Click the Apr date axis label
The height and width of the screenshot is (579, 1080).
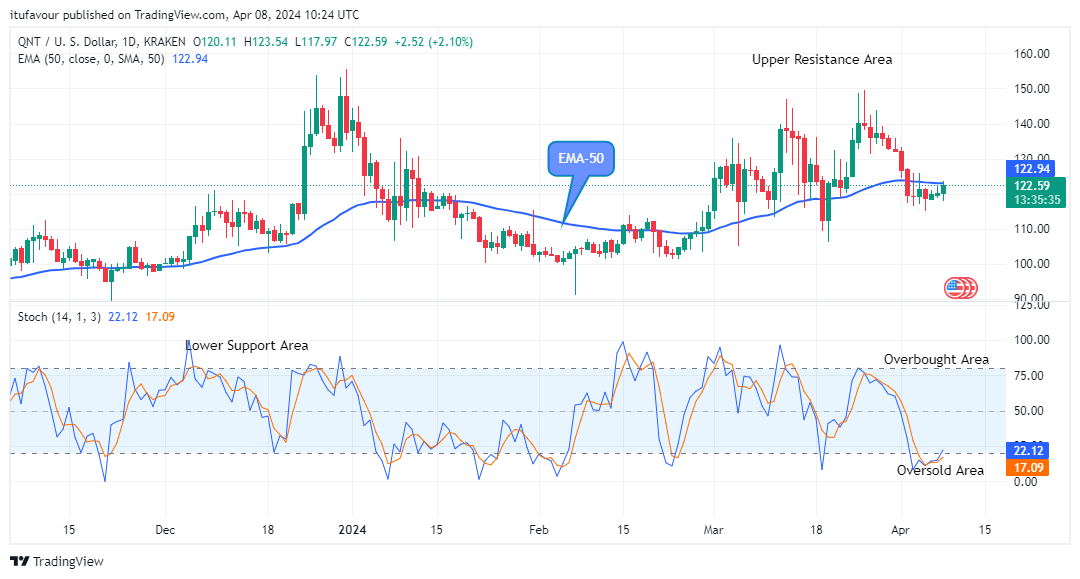pyautogui.click(x=900, y=529)
